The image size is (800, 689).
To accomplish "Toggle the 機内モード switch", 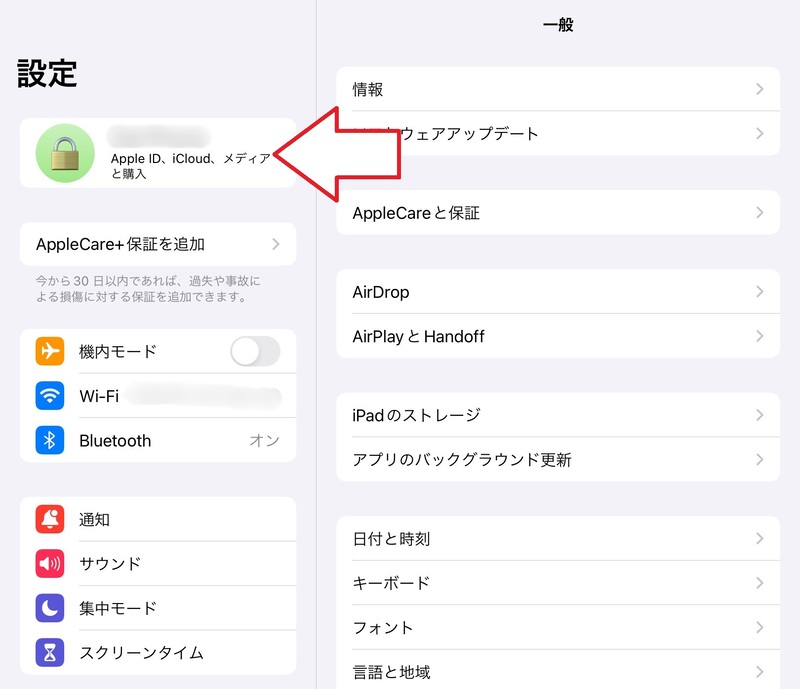I will point(255,351).
